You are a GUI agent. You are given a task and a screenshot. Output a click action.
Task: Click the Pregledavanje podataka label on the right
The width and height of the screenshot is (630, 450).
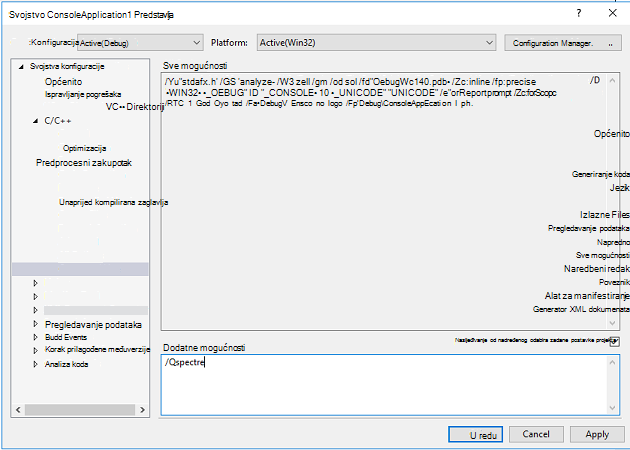click(x=589, y=228)
